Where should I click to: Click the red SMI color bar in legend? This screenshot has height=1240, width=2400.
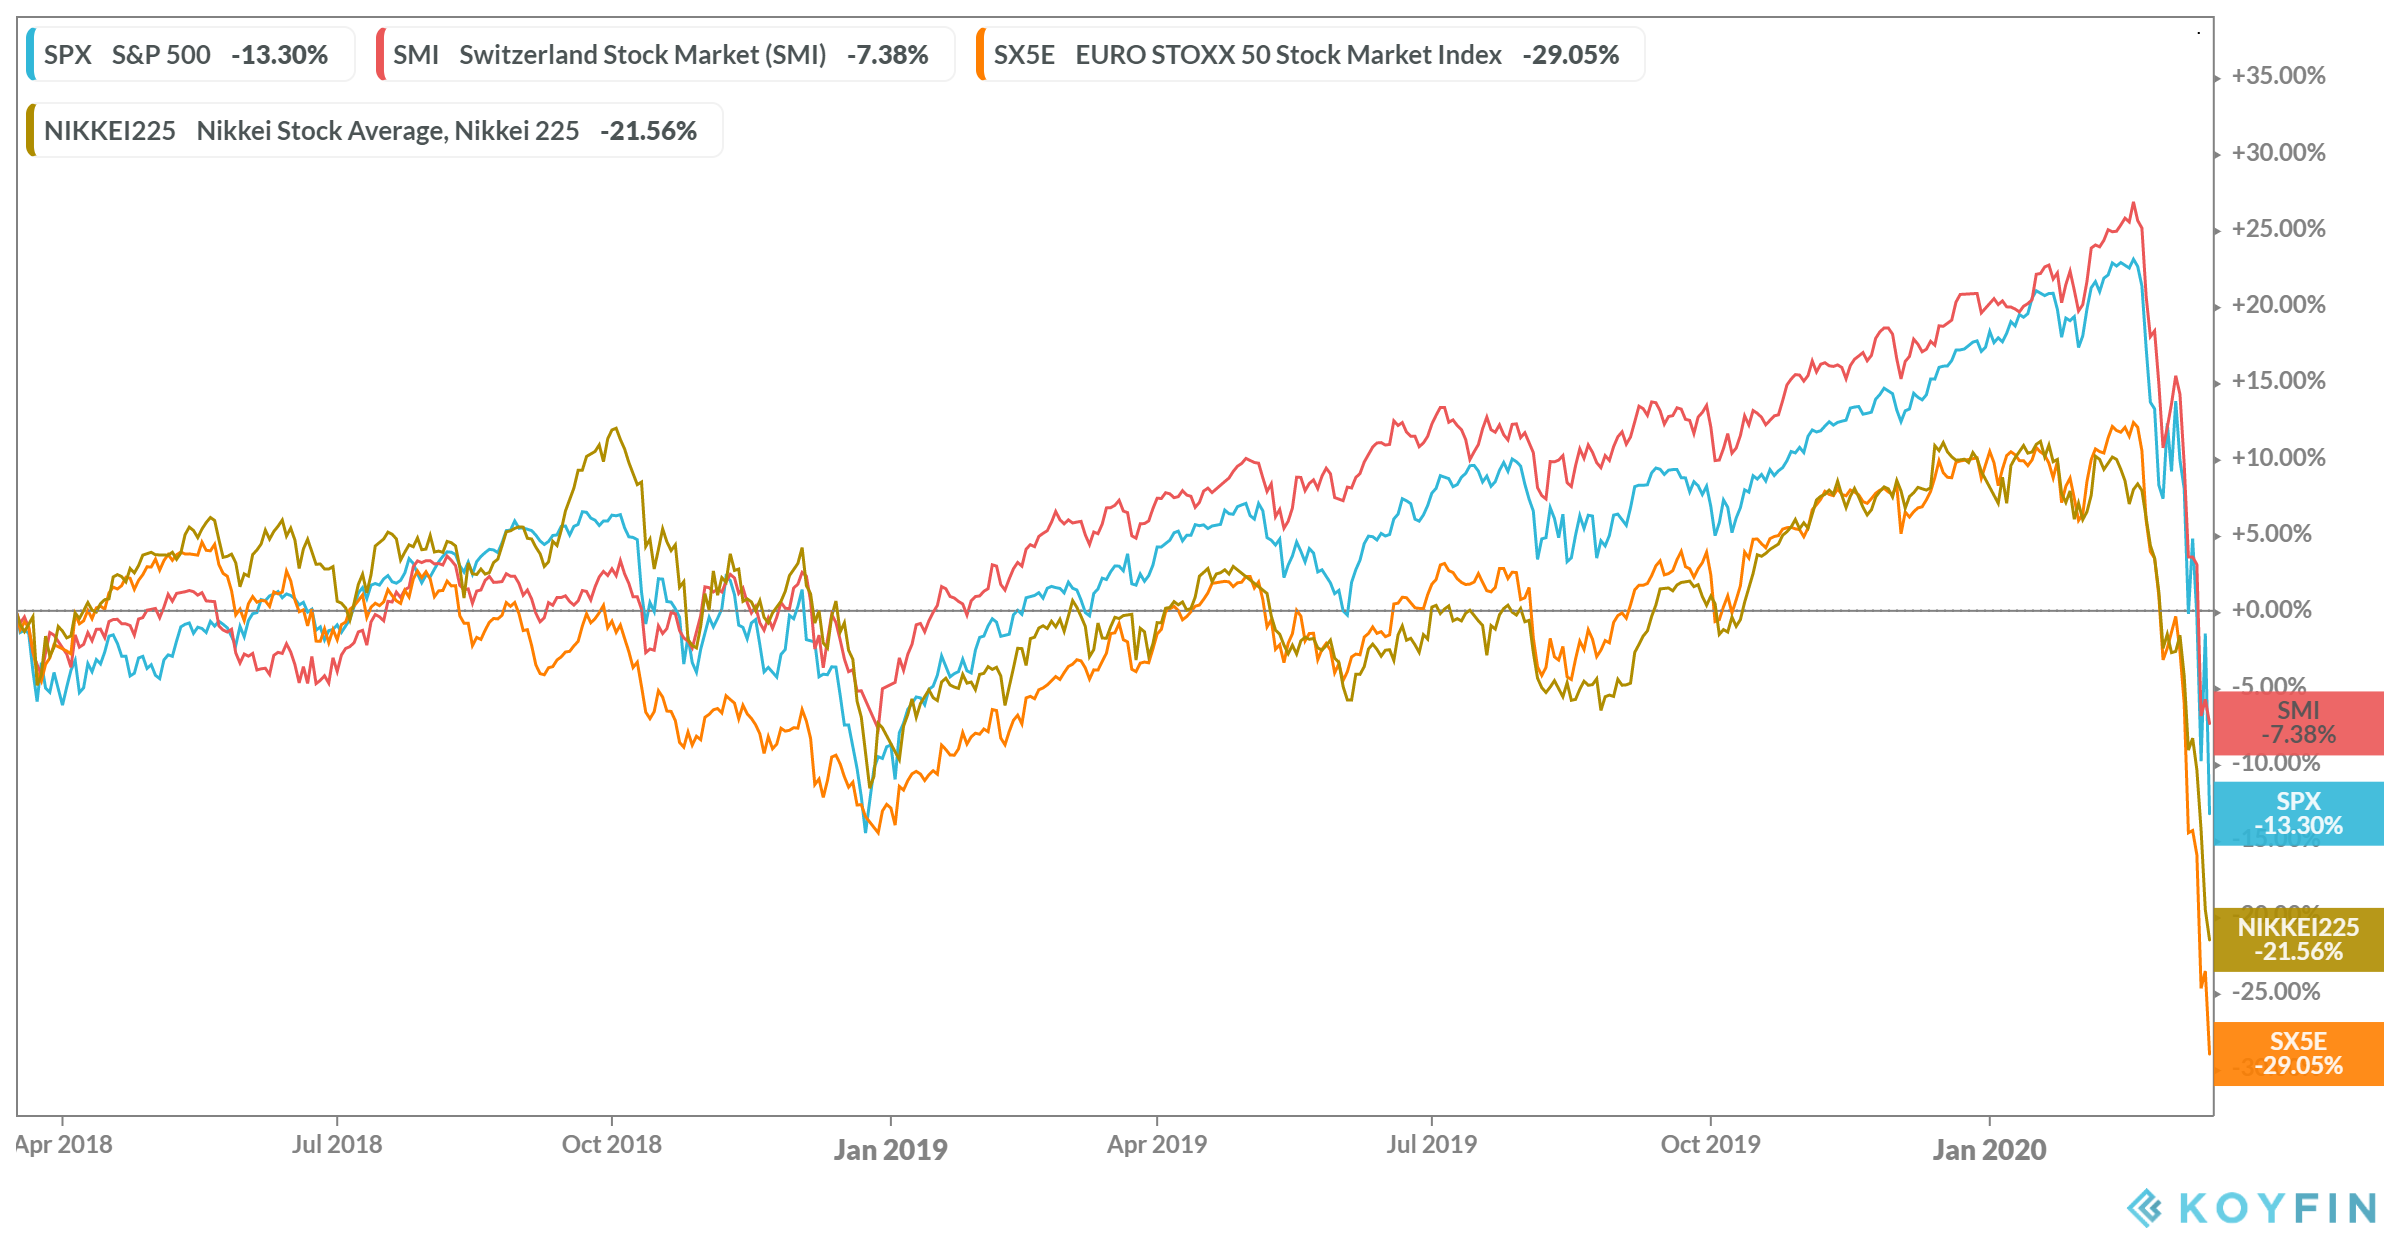tap(381, 54)
